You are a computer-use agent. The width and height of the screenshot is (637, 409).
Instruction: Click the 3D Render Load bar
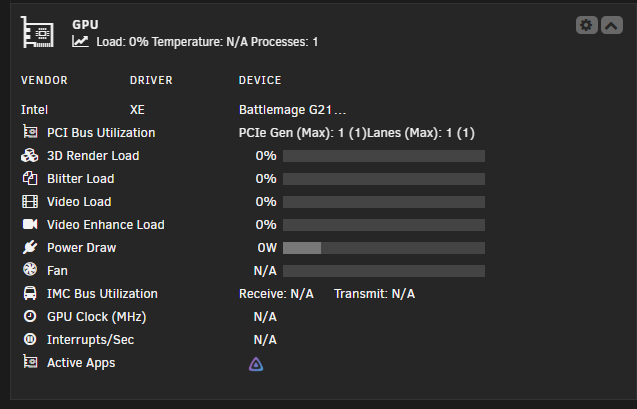[x=384, y=156]
